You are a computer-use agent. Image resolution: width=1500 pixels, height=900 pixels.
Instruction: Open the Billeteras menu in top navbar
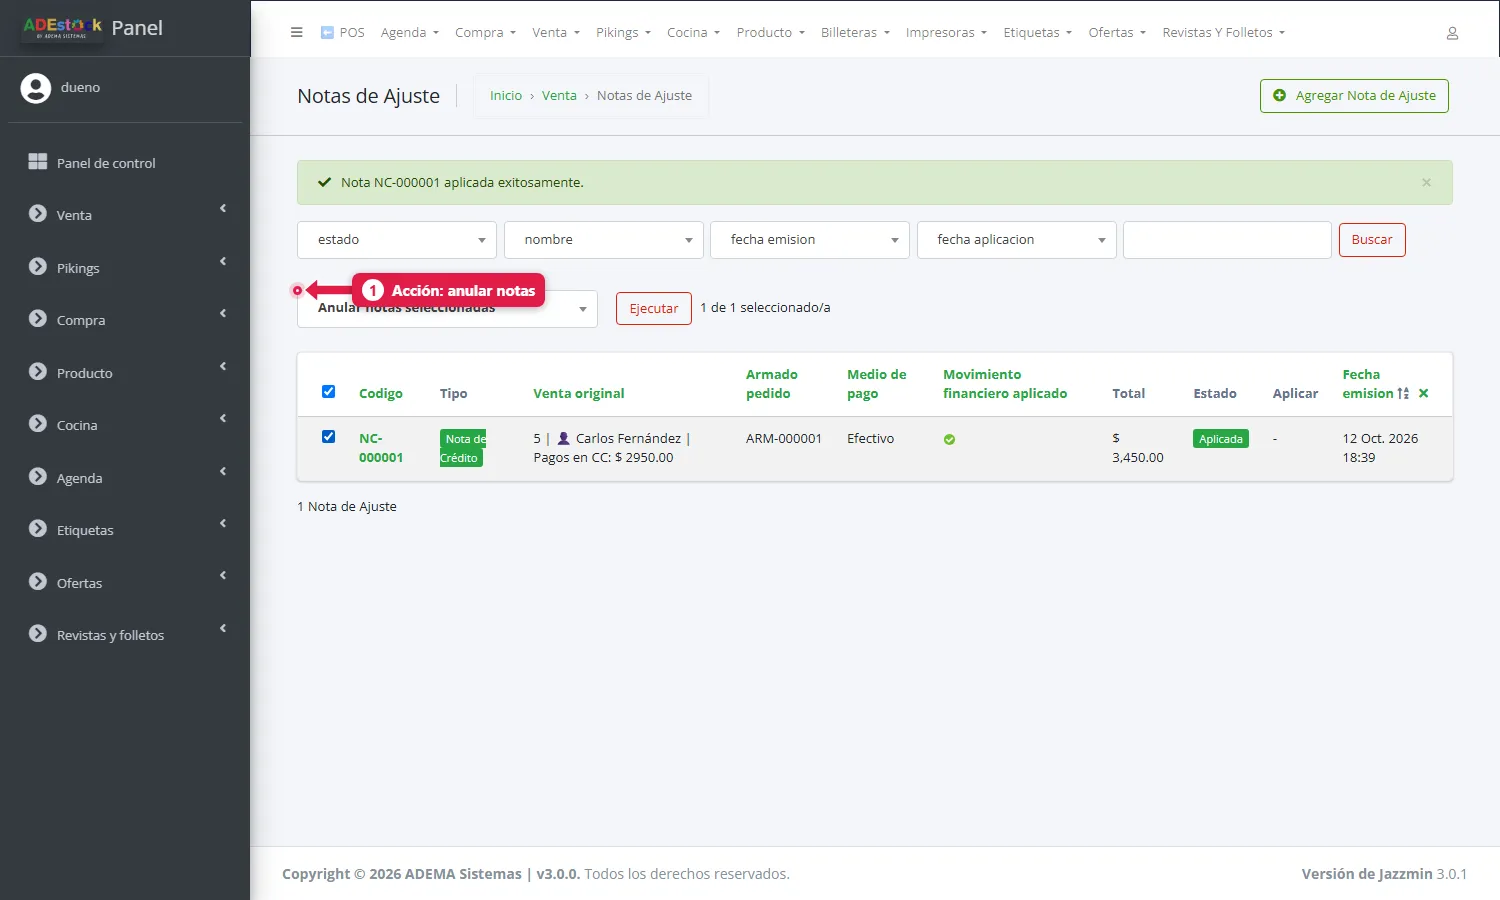(x=855, y=32)
